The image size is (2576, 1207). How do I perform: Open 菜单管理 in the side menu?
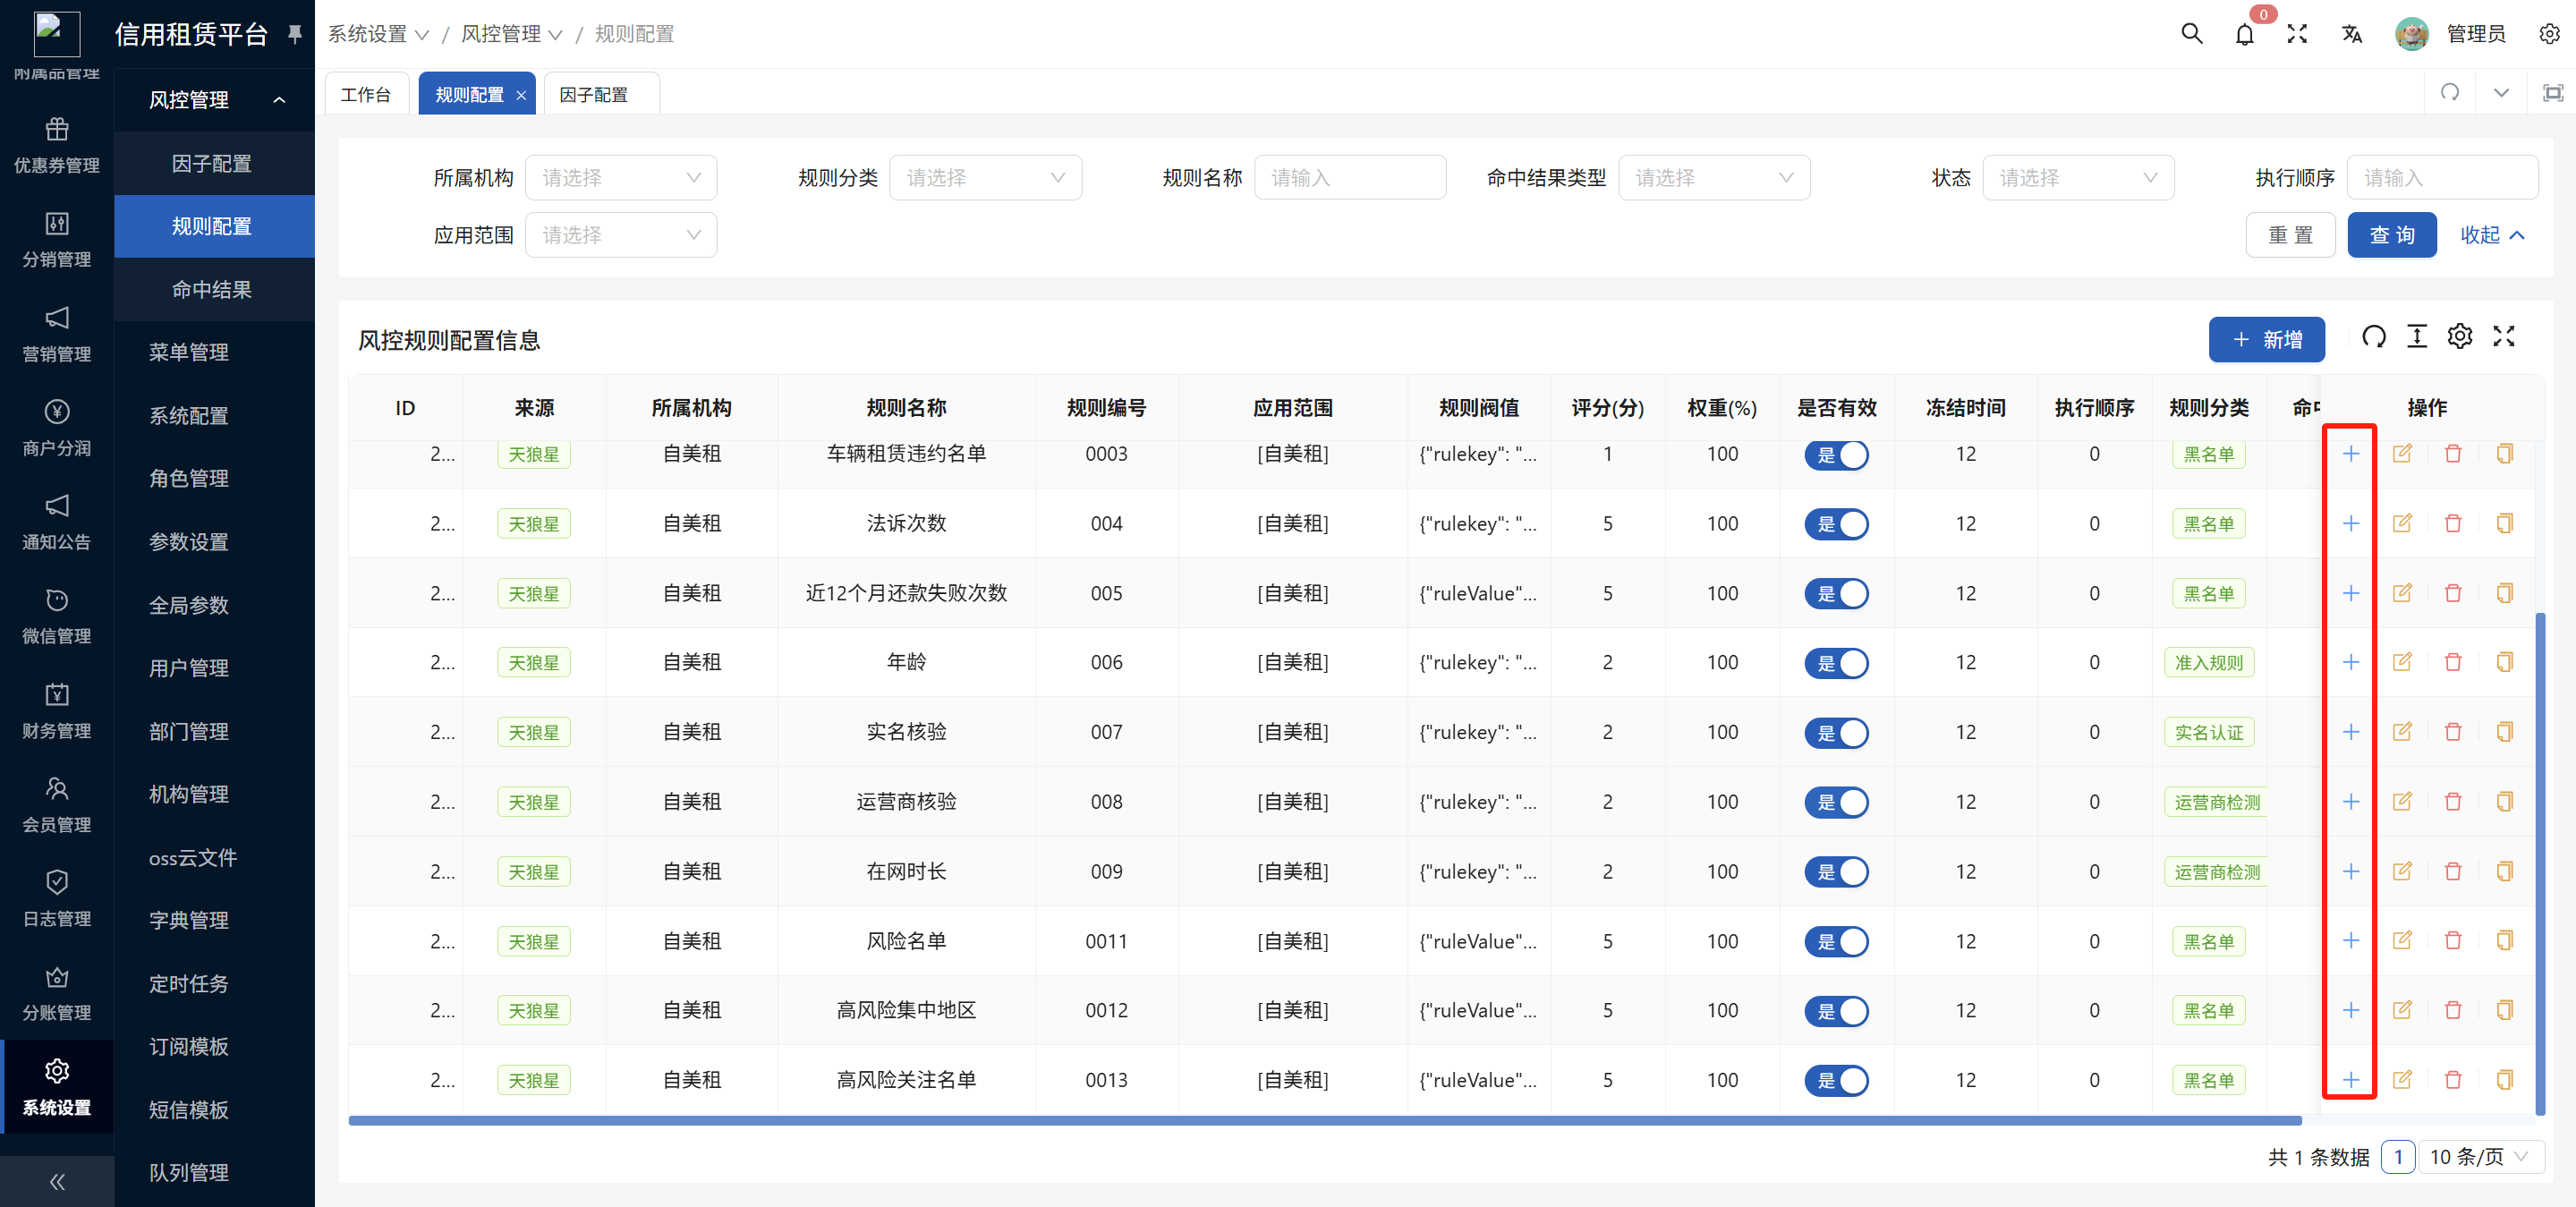pyautogui.click(x=215, y=352)
